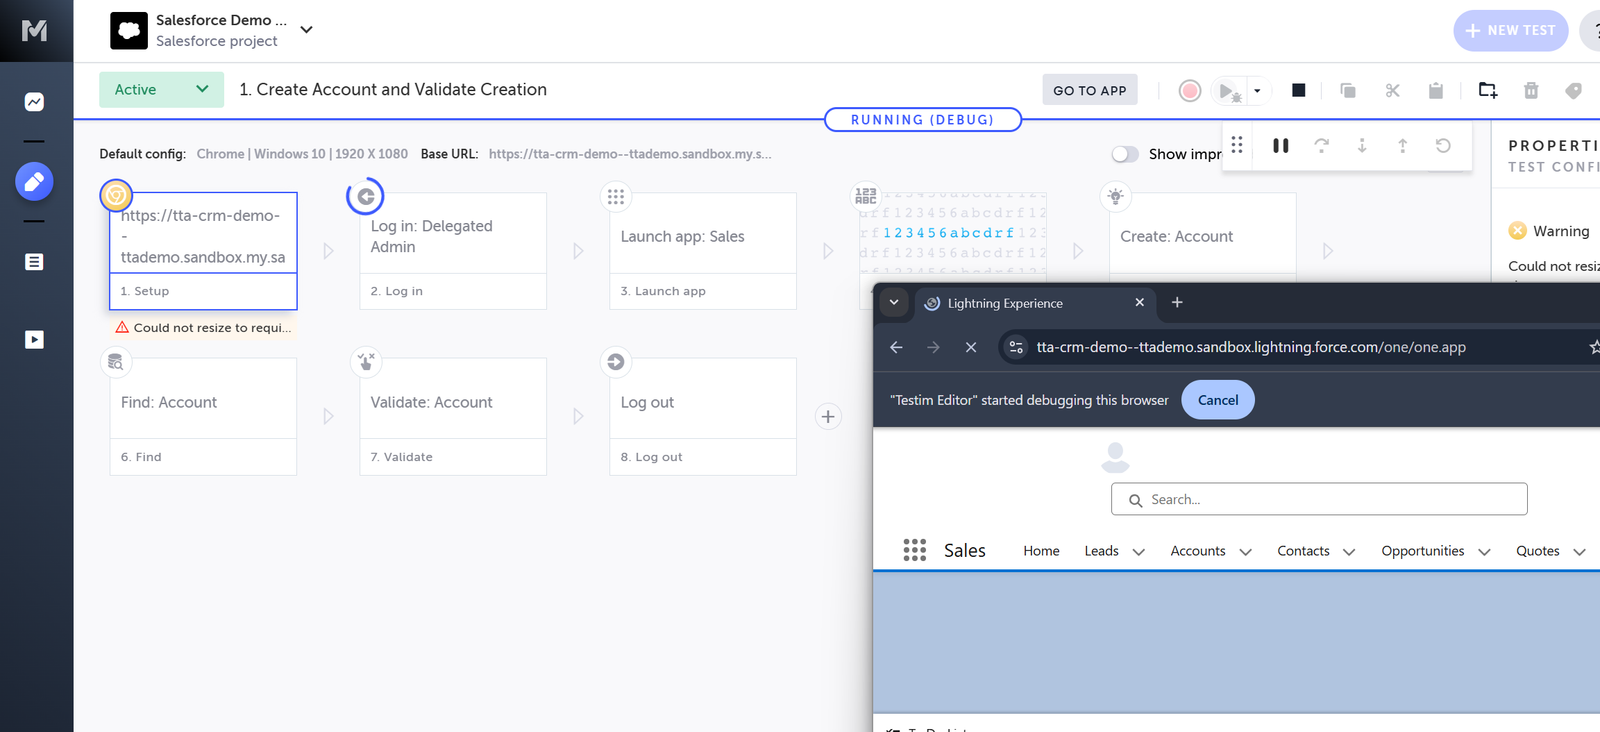Expand the Salesforce Demo project dropdown
The image size is (1600, 732).
(x=307, y=30)
